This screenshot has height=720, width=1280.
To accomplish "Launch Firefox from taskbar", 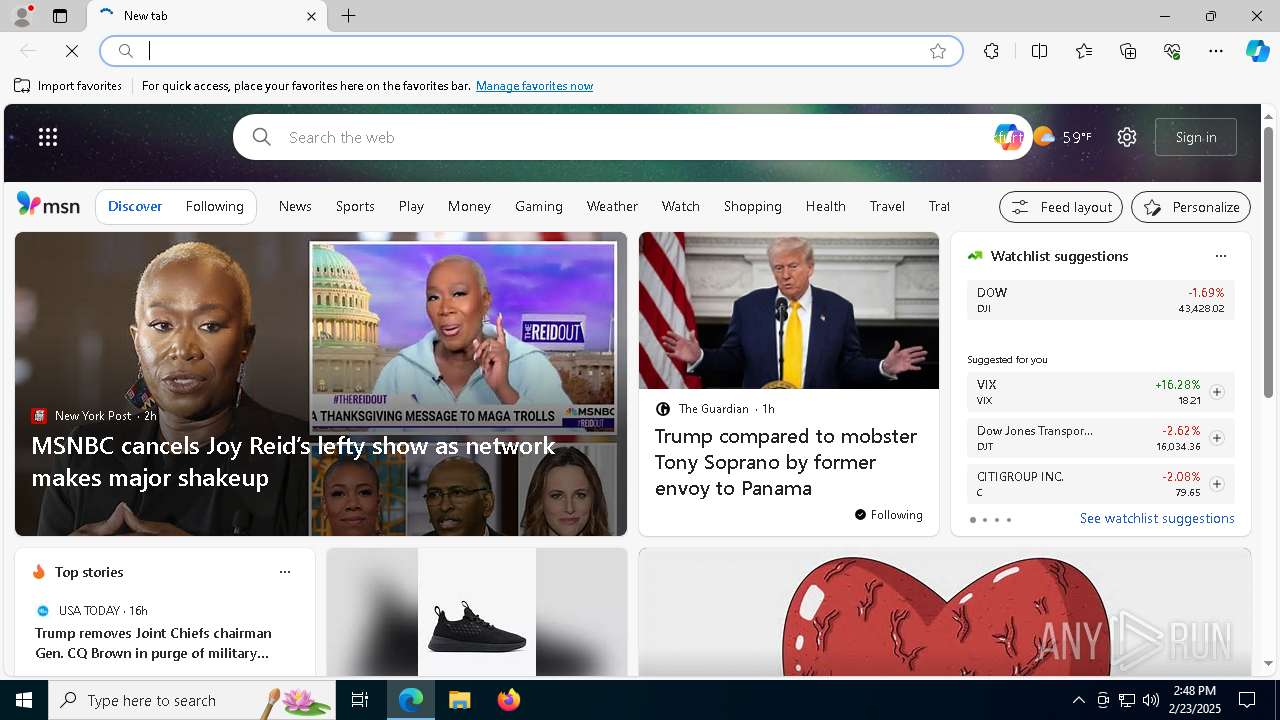I will [509, 700].
